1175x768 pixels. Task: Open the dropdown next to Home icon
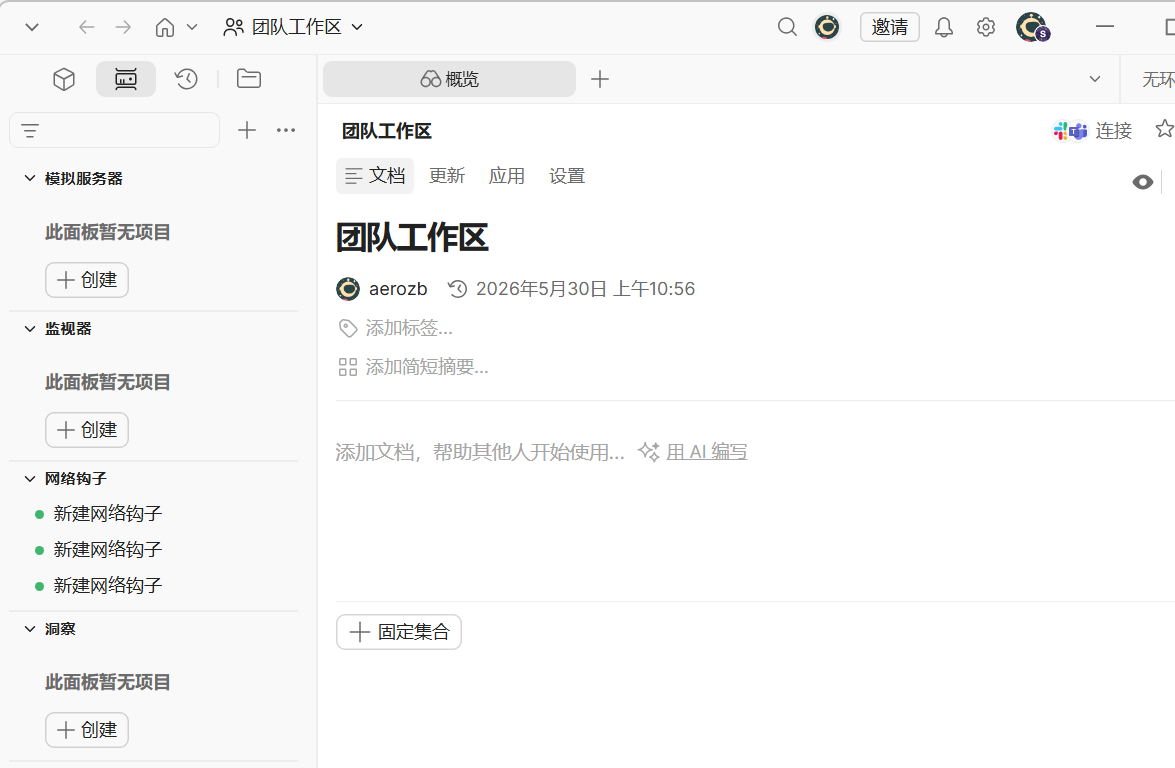(192, 27)
